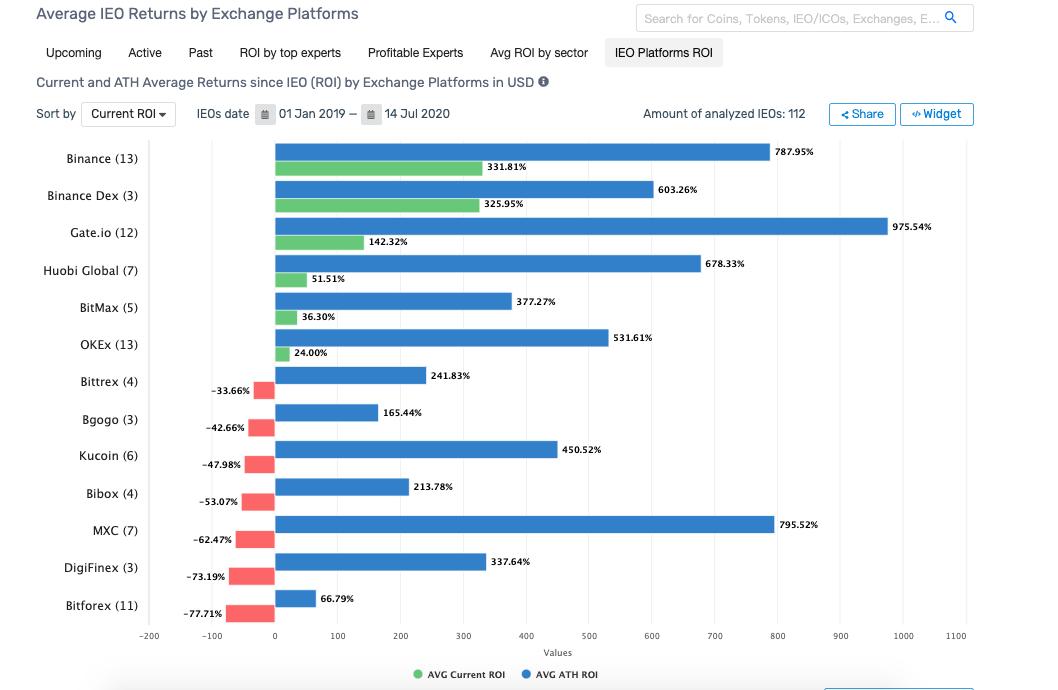
Task: Toggle the AVG ATH ROI legend series
Action: (x=560, y=675)
